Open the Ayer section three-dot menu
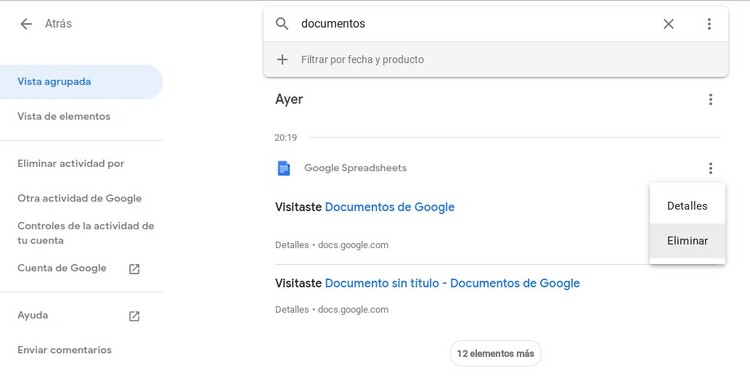 point(710,100)
